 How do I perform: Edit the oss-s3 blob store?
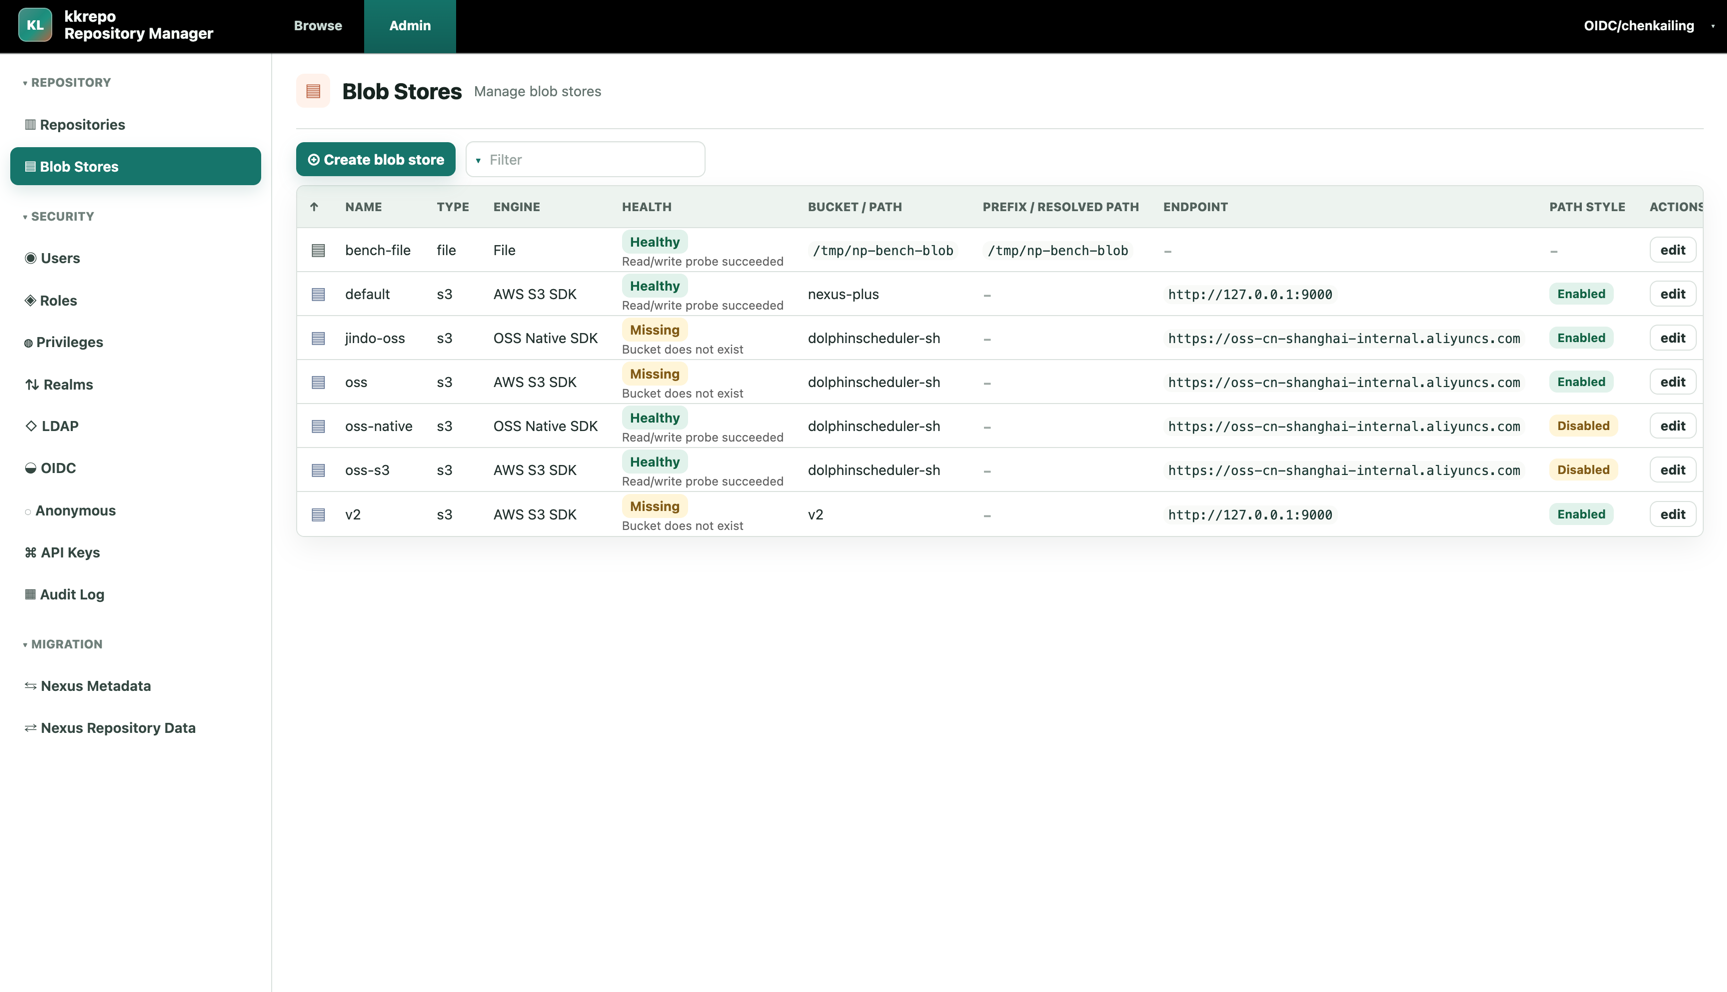(1672, 470)
